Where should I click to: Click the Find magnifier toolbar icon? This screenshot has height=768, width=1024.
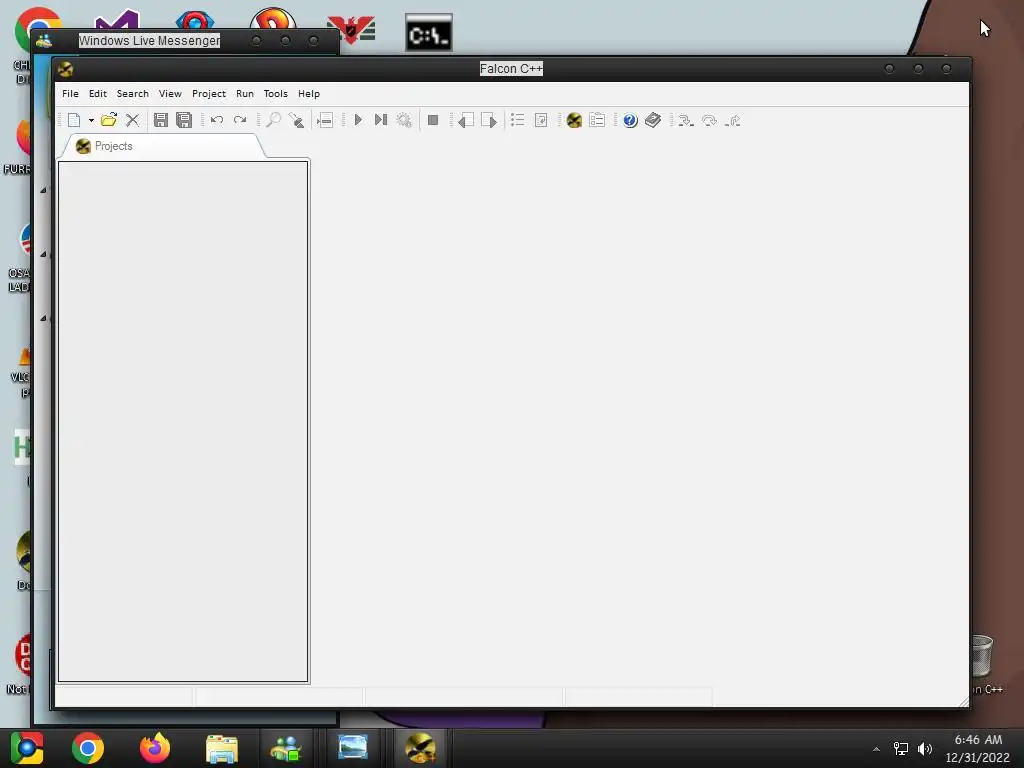[x=273, y=120]
